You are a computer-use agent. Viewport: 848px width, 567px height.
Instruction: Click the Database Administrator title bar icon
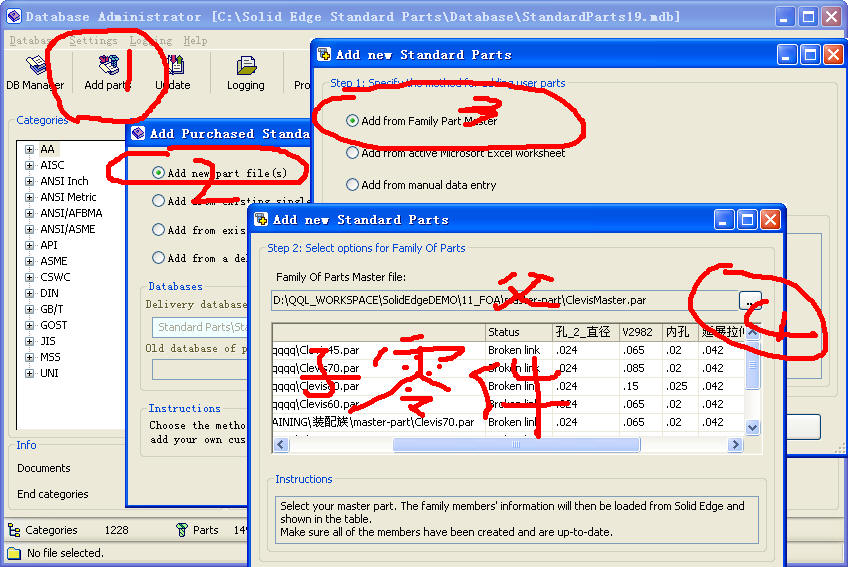coord(14,16)
